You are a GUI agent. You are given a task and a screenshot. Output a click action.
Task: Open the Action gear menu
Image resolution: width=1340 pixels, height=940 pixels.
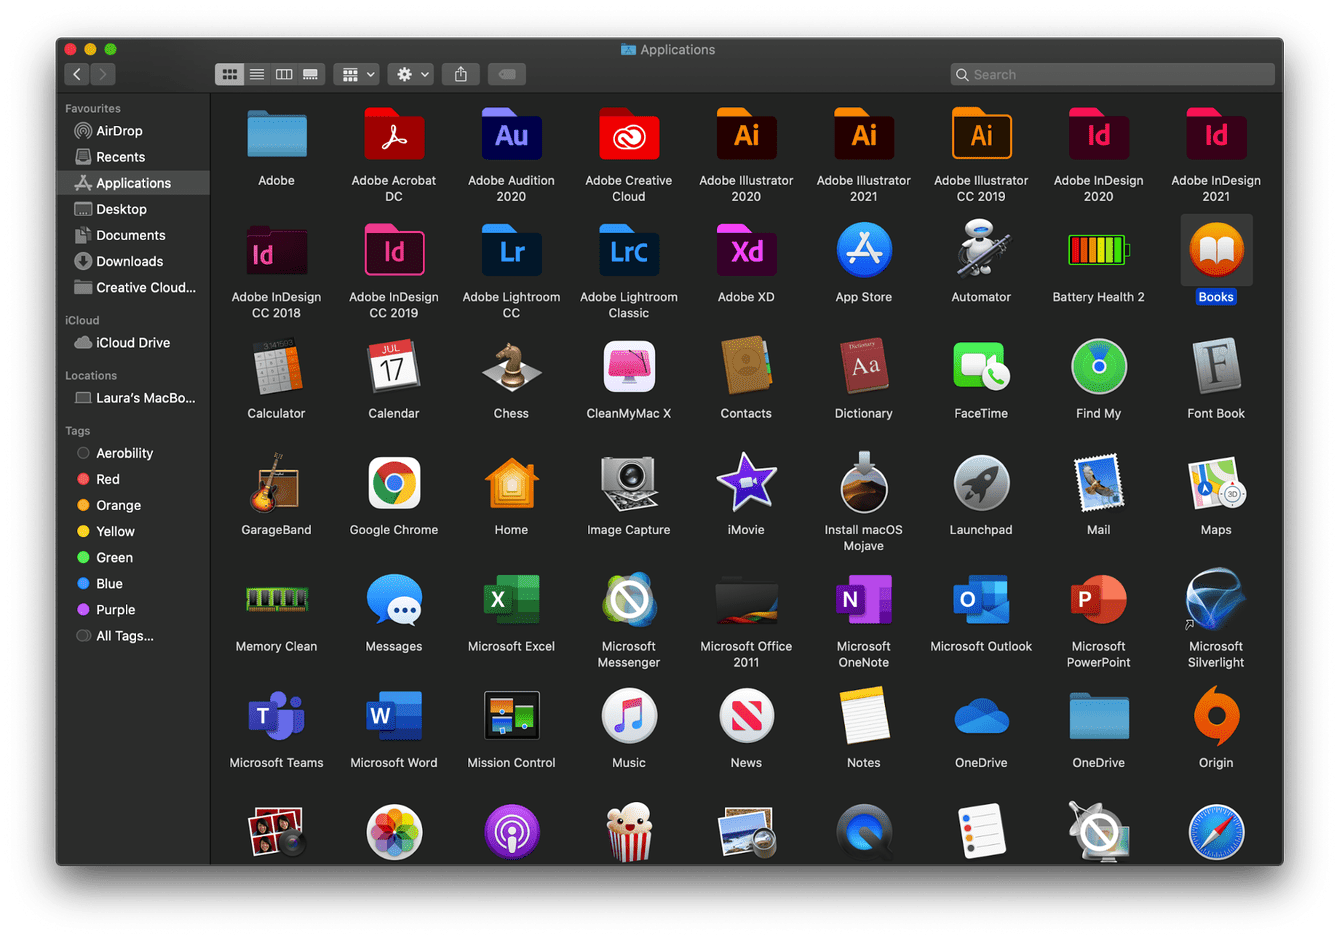click(411, 74)
